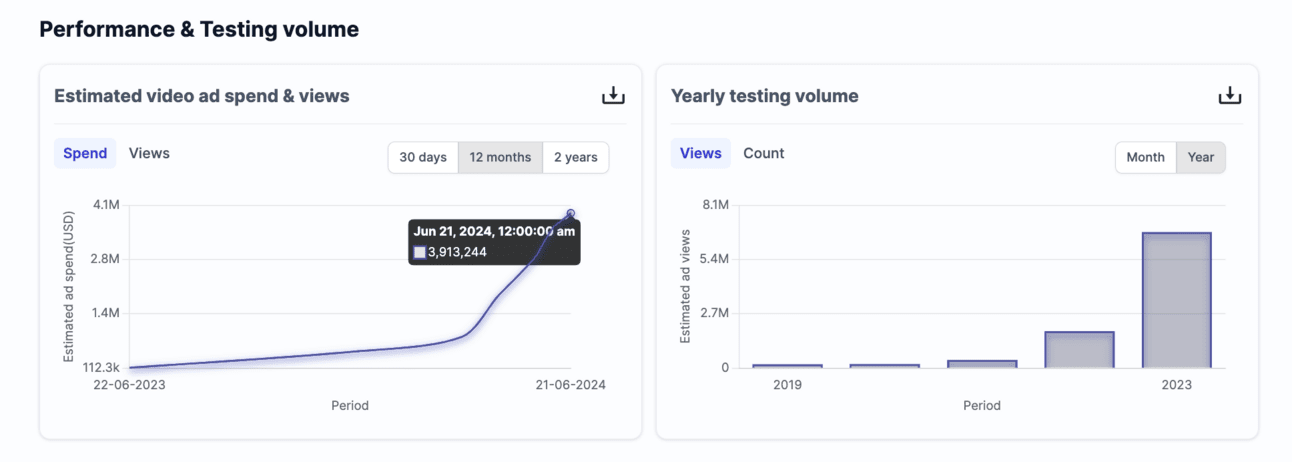The image size is (1292, 462).
Task: Select the highlighted data point on the spend line
Action: pyautogui.click(x=571, y=213)
